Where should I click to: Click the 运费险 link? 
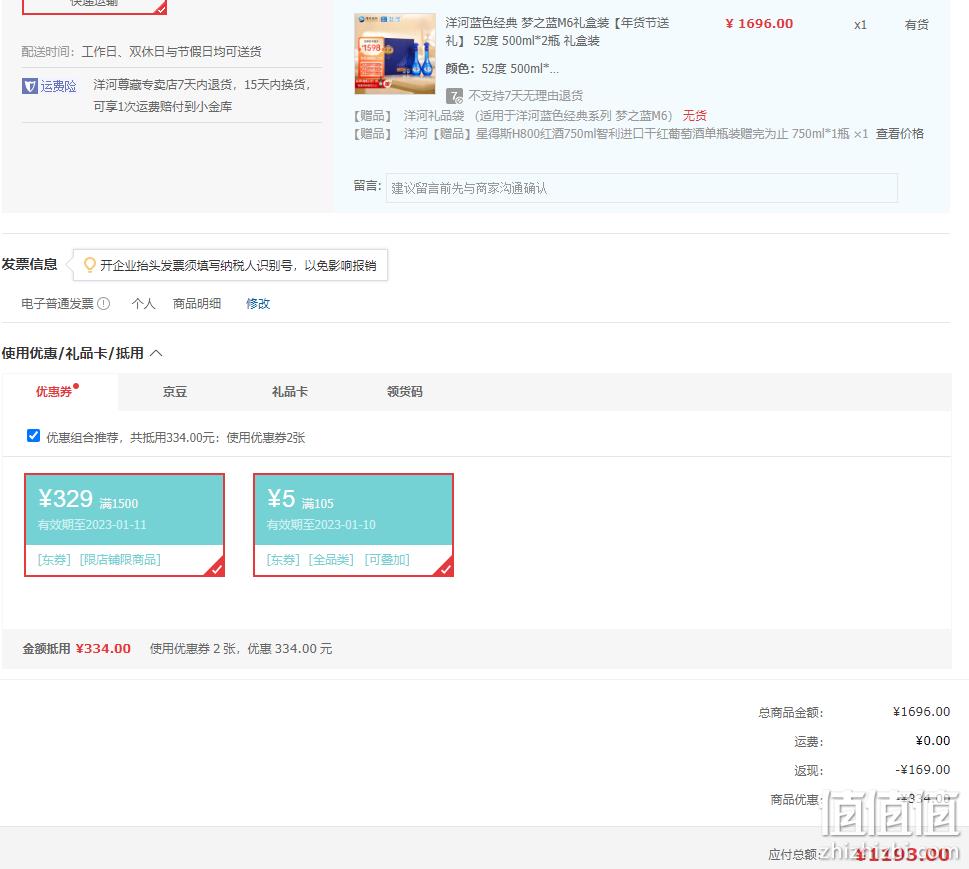point(59,86)
